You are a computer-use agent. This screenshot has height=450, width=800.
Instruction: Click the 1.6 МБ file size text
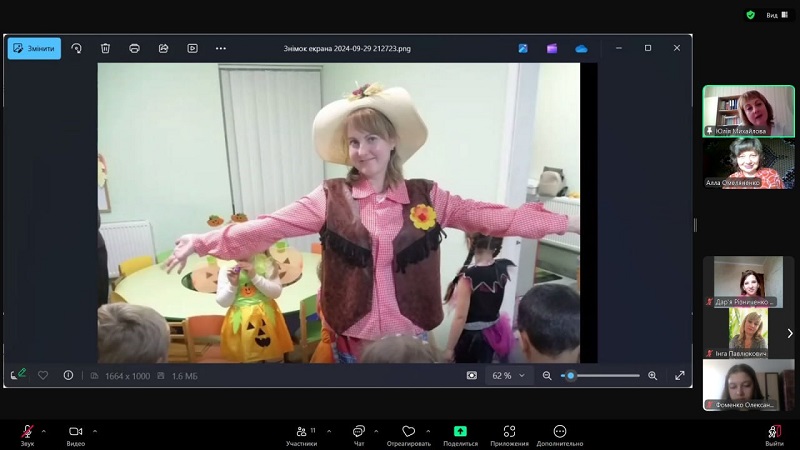(184, 376)
